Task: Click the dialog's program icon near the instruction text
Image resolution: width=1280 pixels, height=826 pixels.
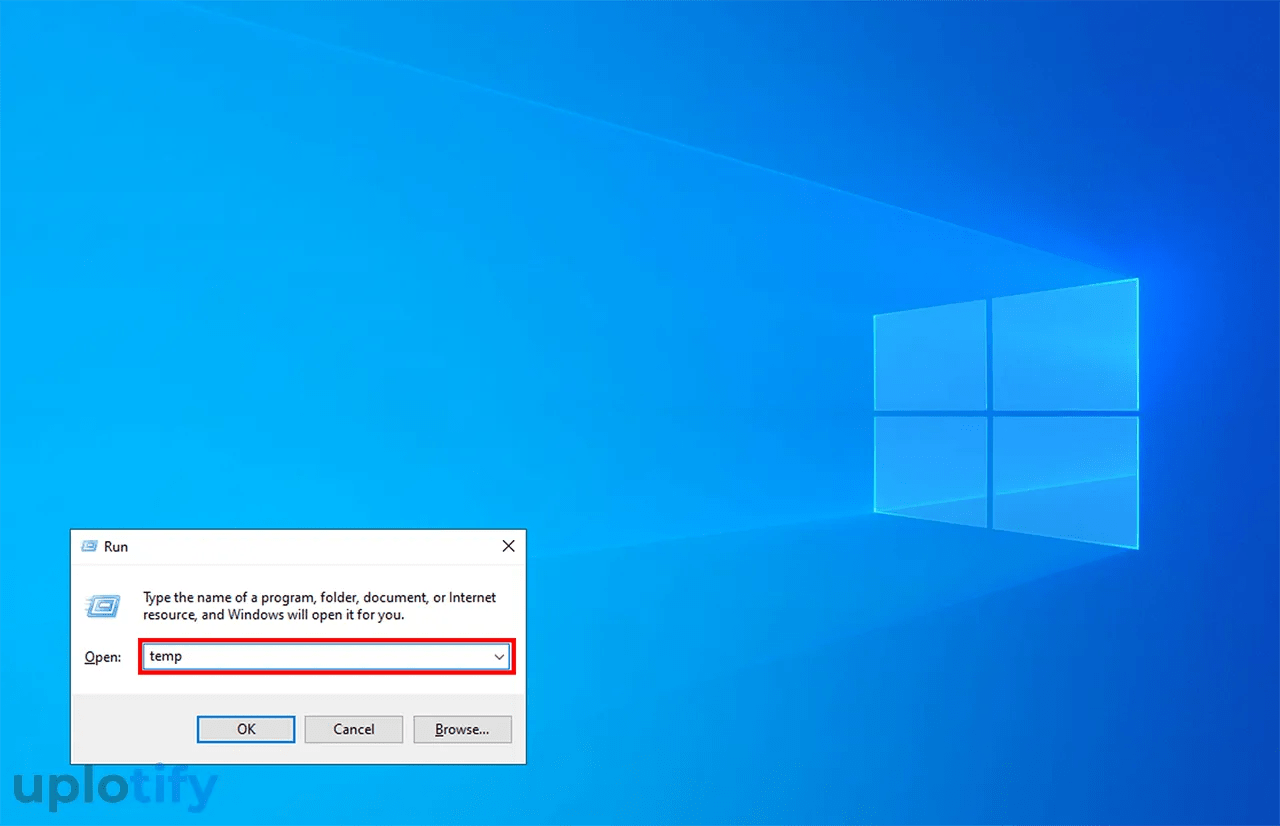Action: click(x=102, y=606)
